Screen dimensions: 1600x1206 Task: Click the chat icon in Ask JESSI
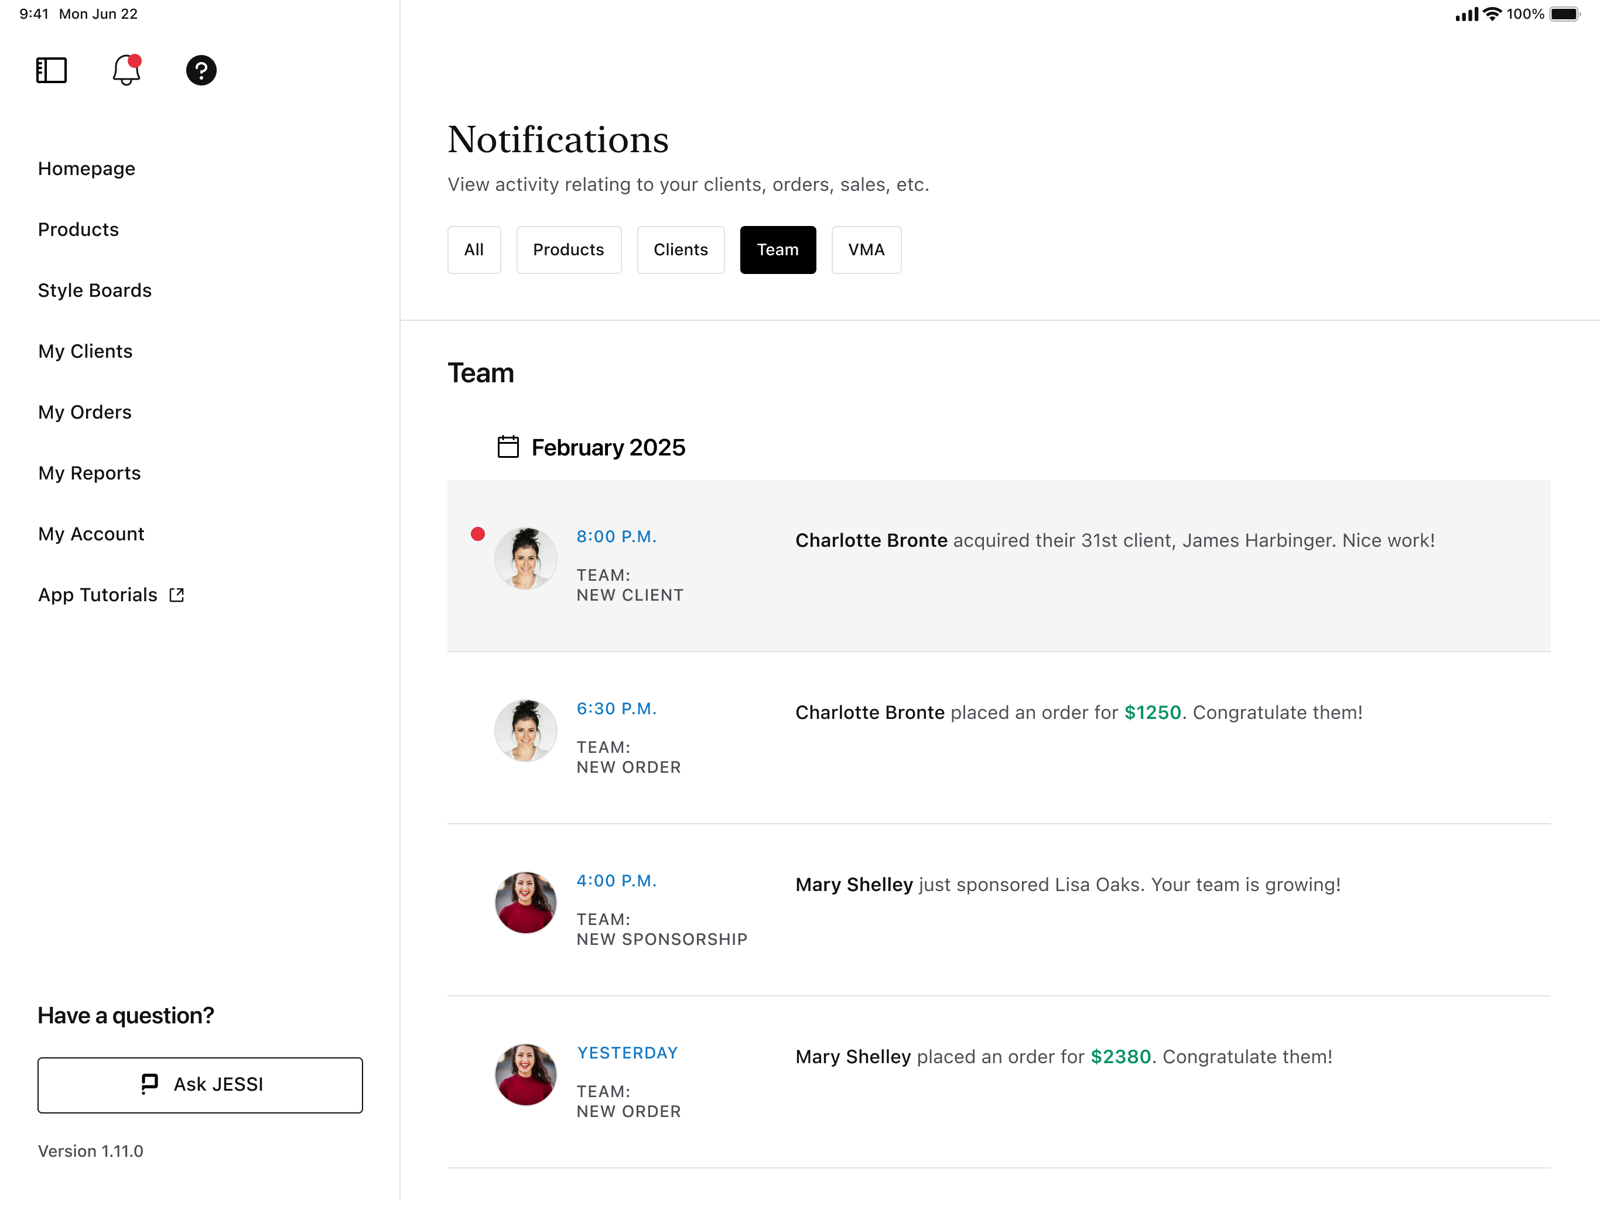(149, 1084)
